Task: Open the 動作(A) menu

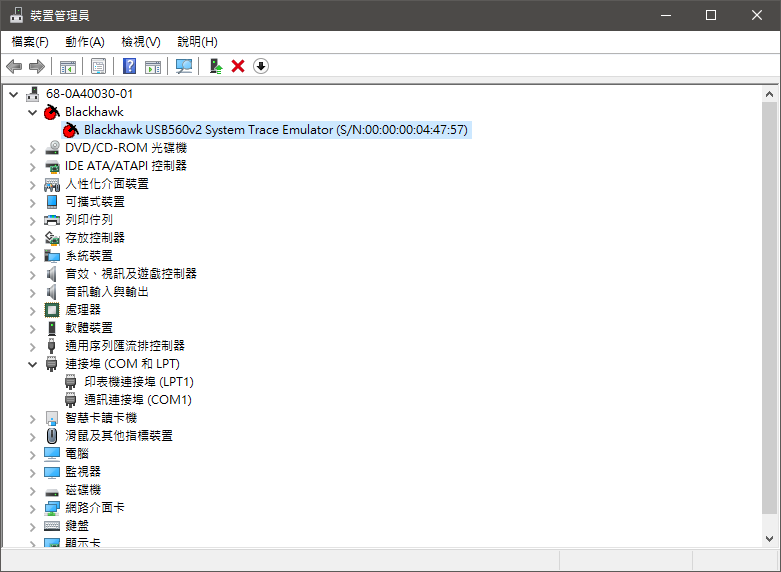Action: click(85, 42)
